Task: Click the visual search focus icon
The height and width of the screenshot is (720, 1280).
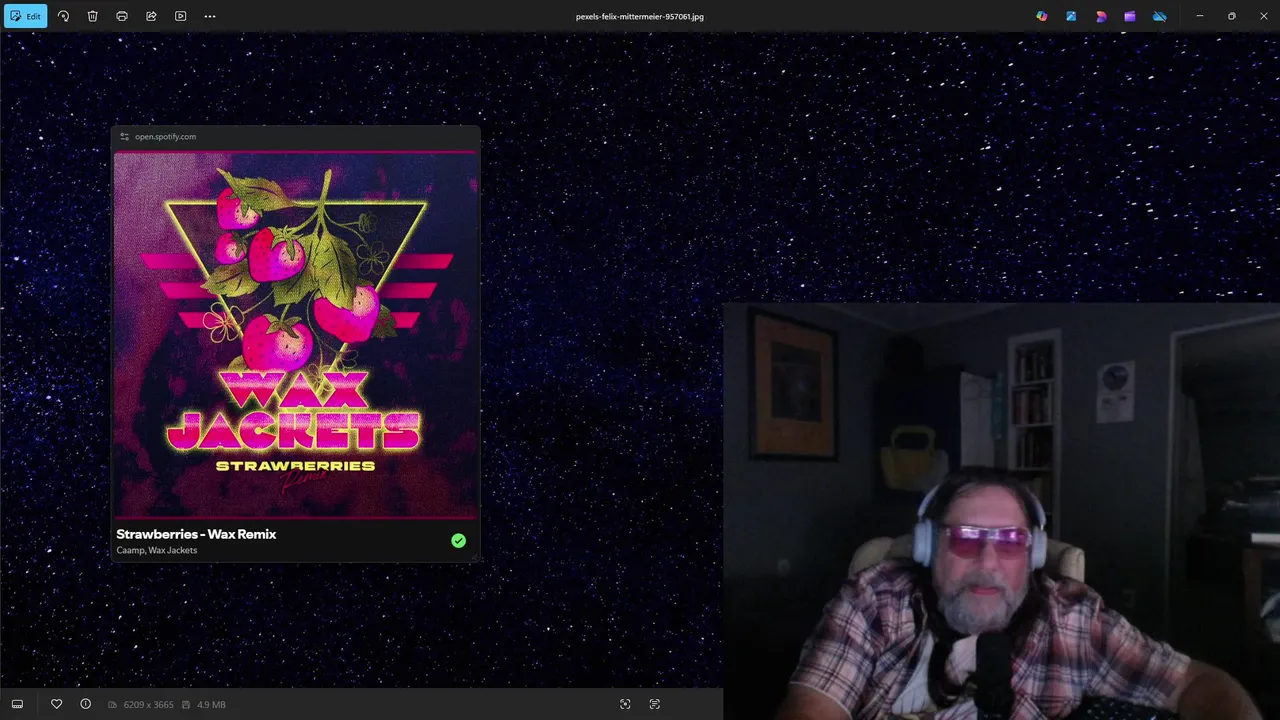Action: point(625,704)
